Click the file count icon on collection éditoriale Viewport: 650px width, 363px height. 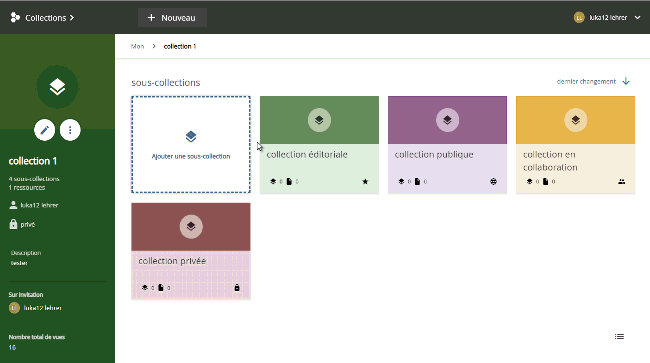(x=289, y=182)
